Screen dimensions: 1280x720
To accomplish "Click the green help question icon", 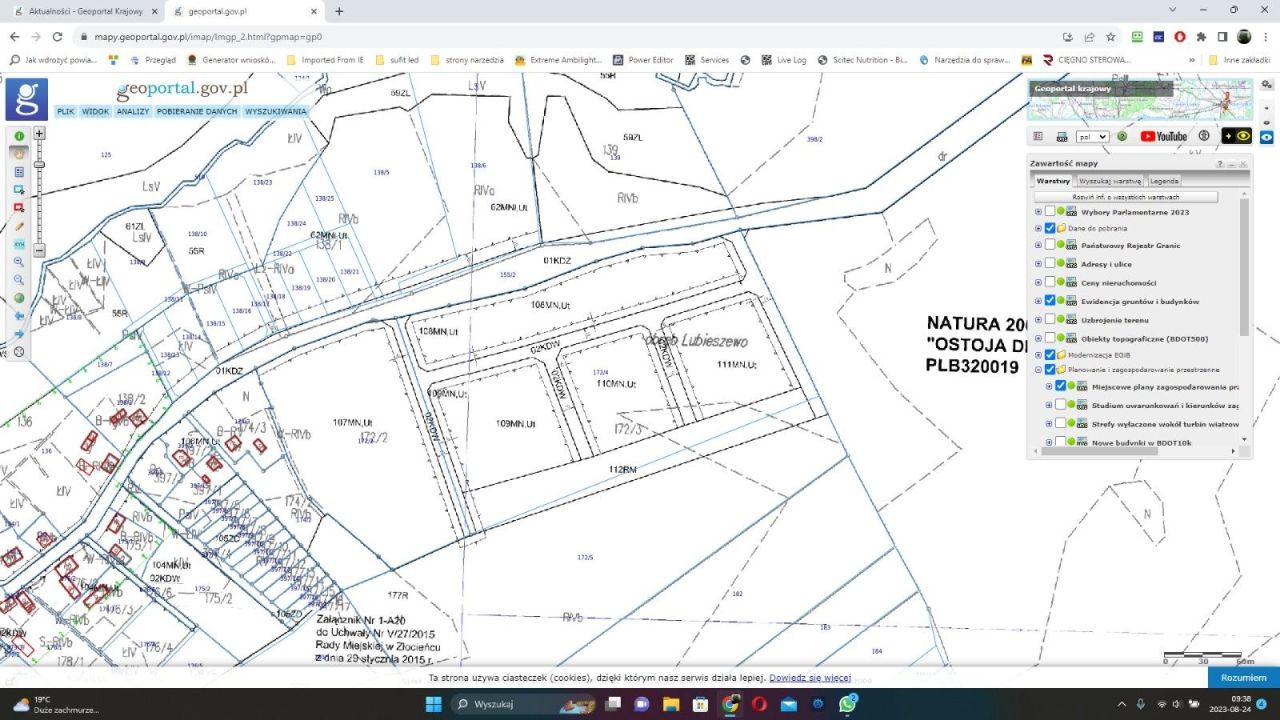I will (1122, 136).
